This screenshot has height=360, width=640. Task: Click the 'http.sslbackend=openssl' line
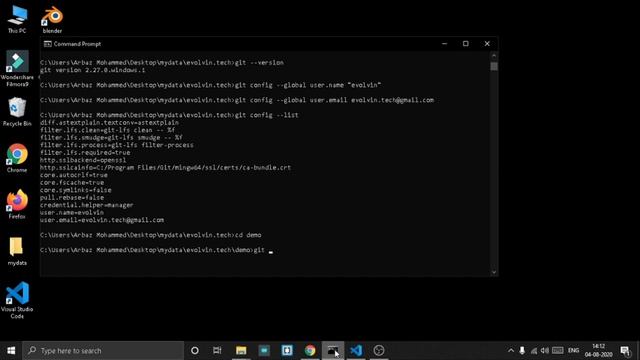point(83,160)
